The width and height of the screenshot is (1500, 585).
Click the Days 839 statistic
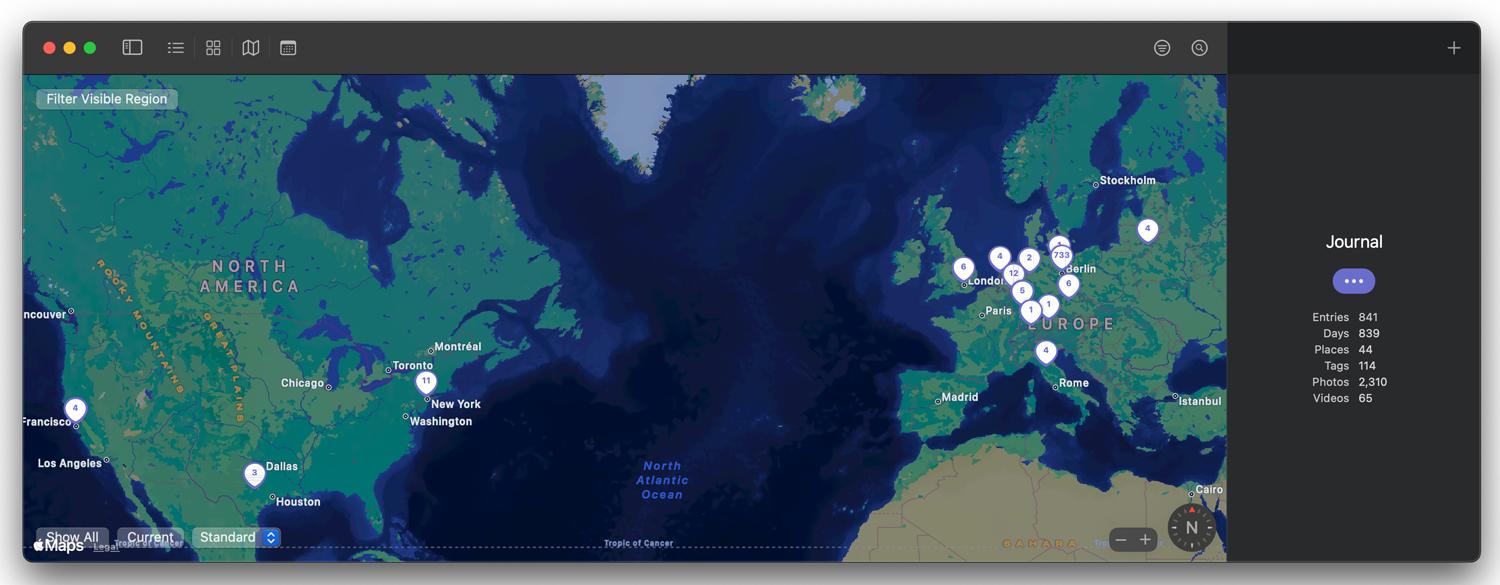[1351, 333]
